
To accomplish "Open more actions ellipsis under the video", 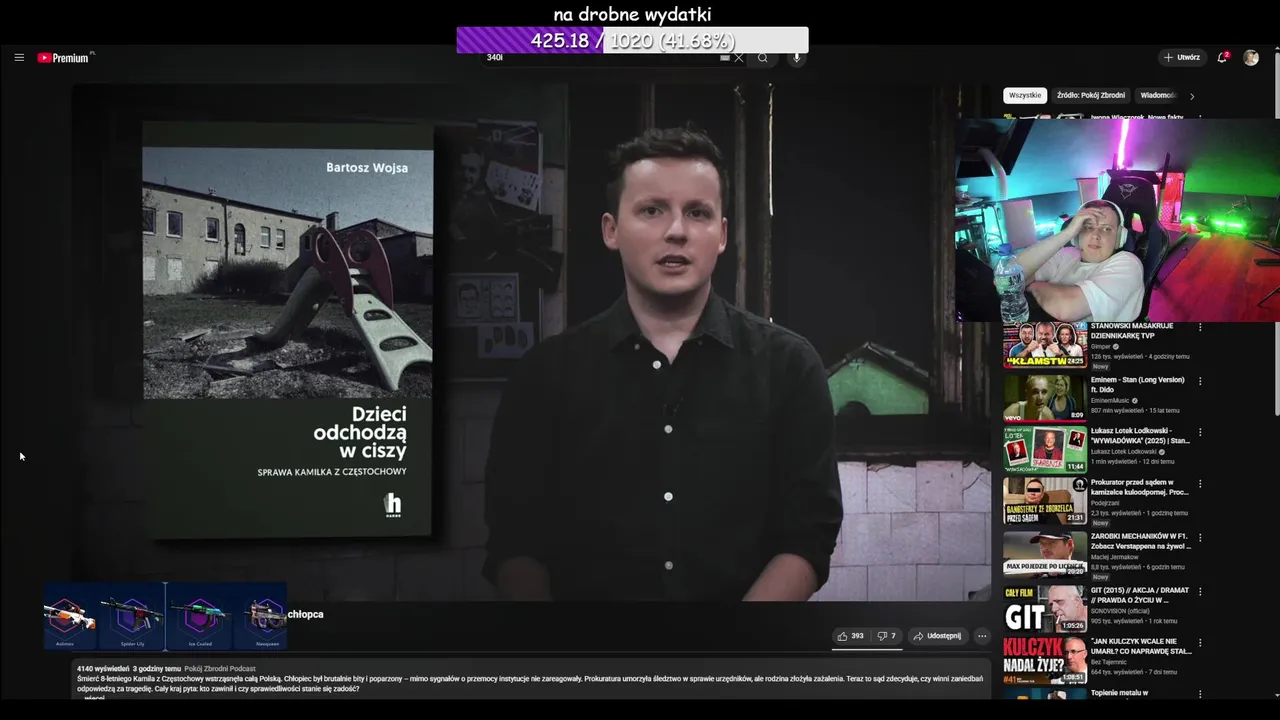I will 982,636.
